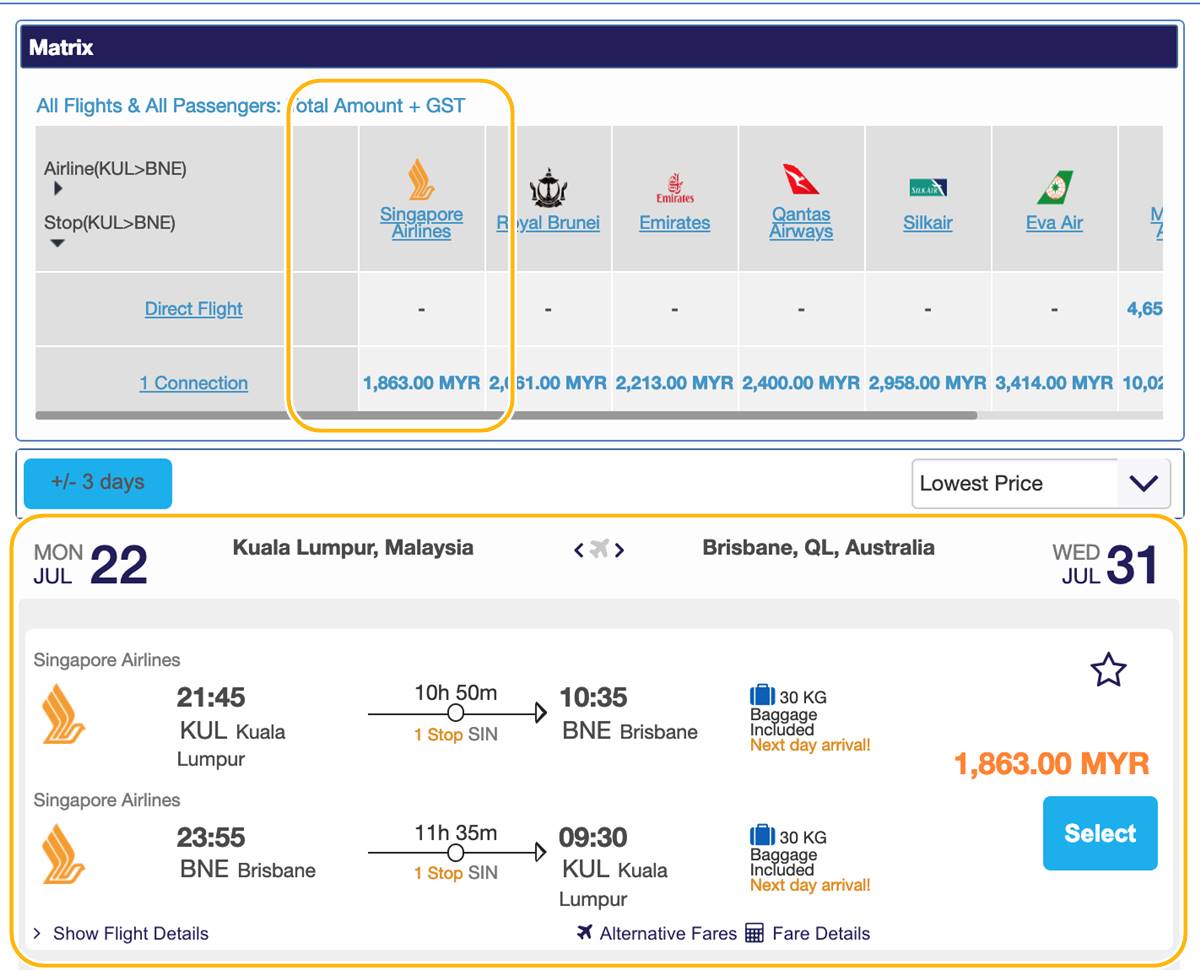1200x970 pixels.
Task: Open the Lowest Price sort dropdown
Action: coord(1041,484)
